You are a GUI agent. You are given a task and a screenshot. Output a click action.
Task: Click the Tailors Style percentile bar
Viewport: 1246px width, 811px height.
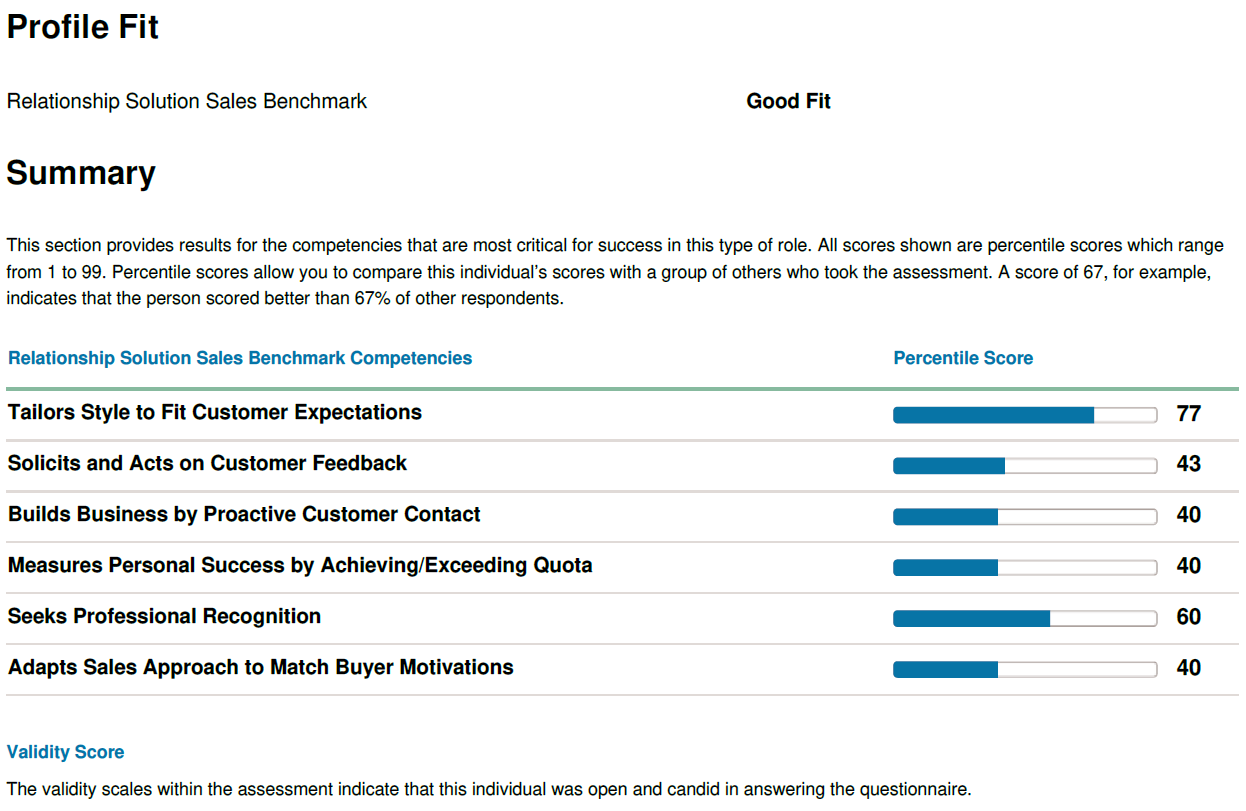pyautogui.click(x=1025, y=415)
